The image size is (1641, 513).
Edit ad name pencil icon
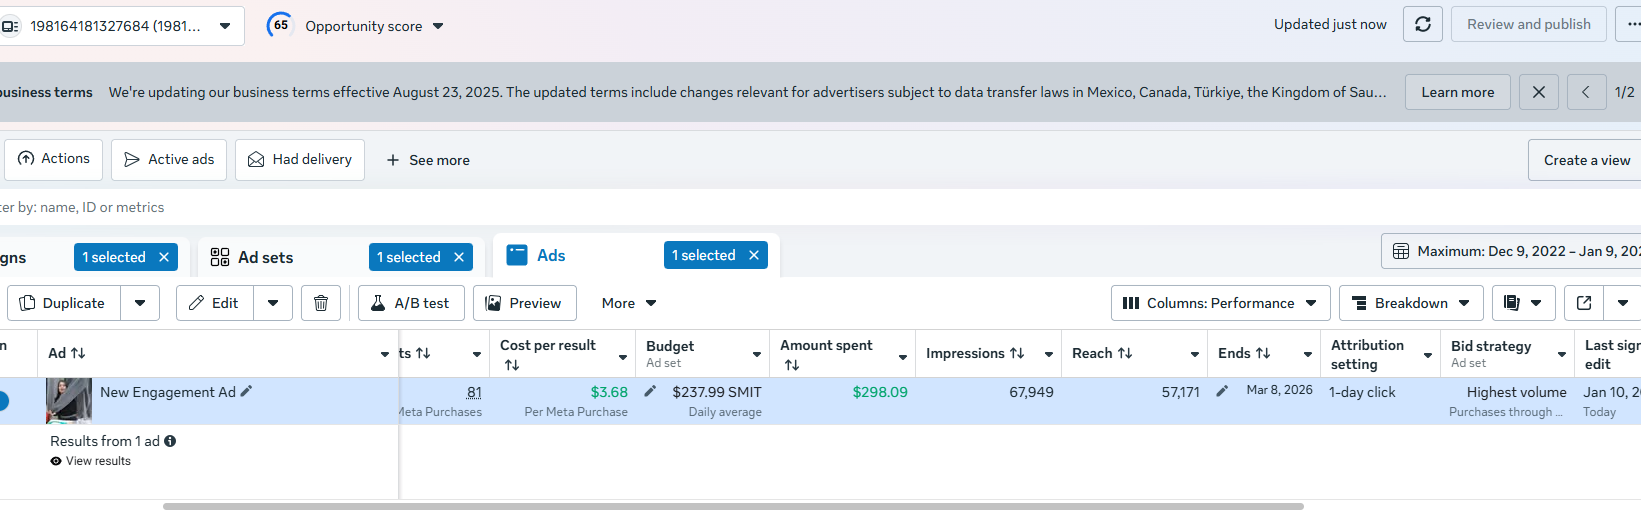click(x=247, y=392)
